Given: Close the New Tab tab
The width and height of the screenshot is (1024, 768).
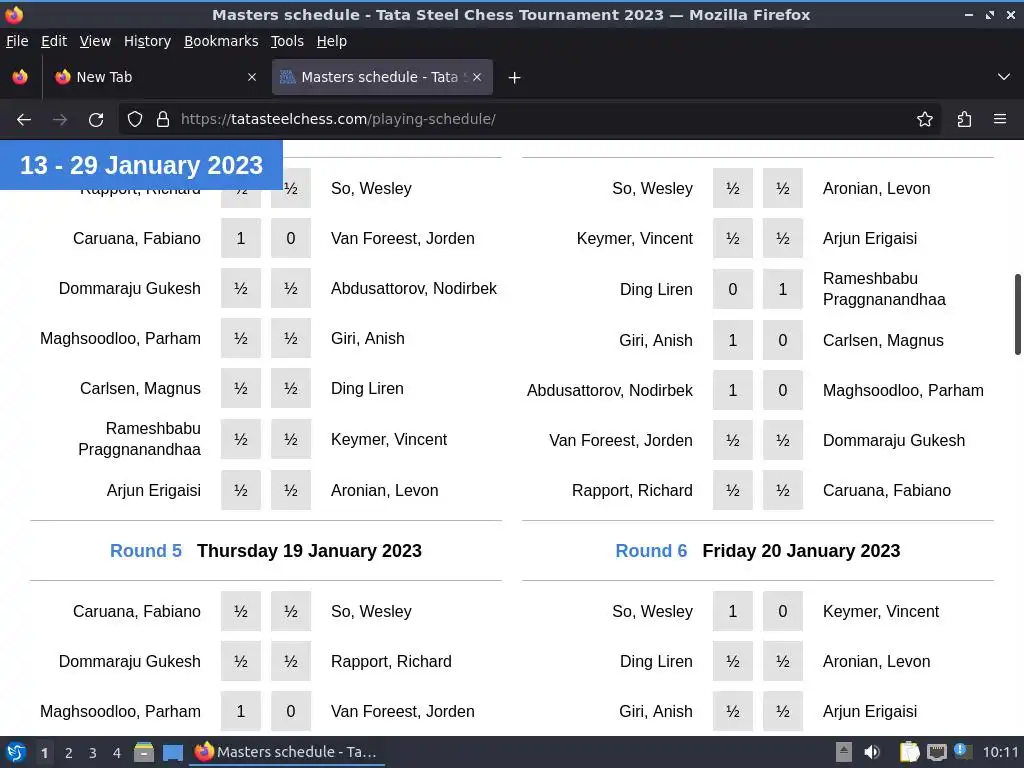Looking at the screenshot, I should click(x=251, y=77).
